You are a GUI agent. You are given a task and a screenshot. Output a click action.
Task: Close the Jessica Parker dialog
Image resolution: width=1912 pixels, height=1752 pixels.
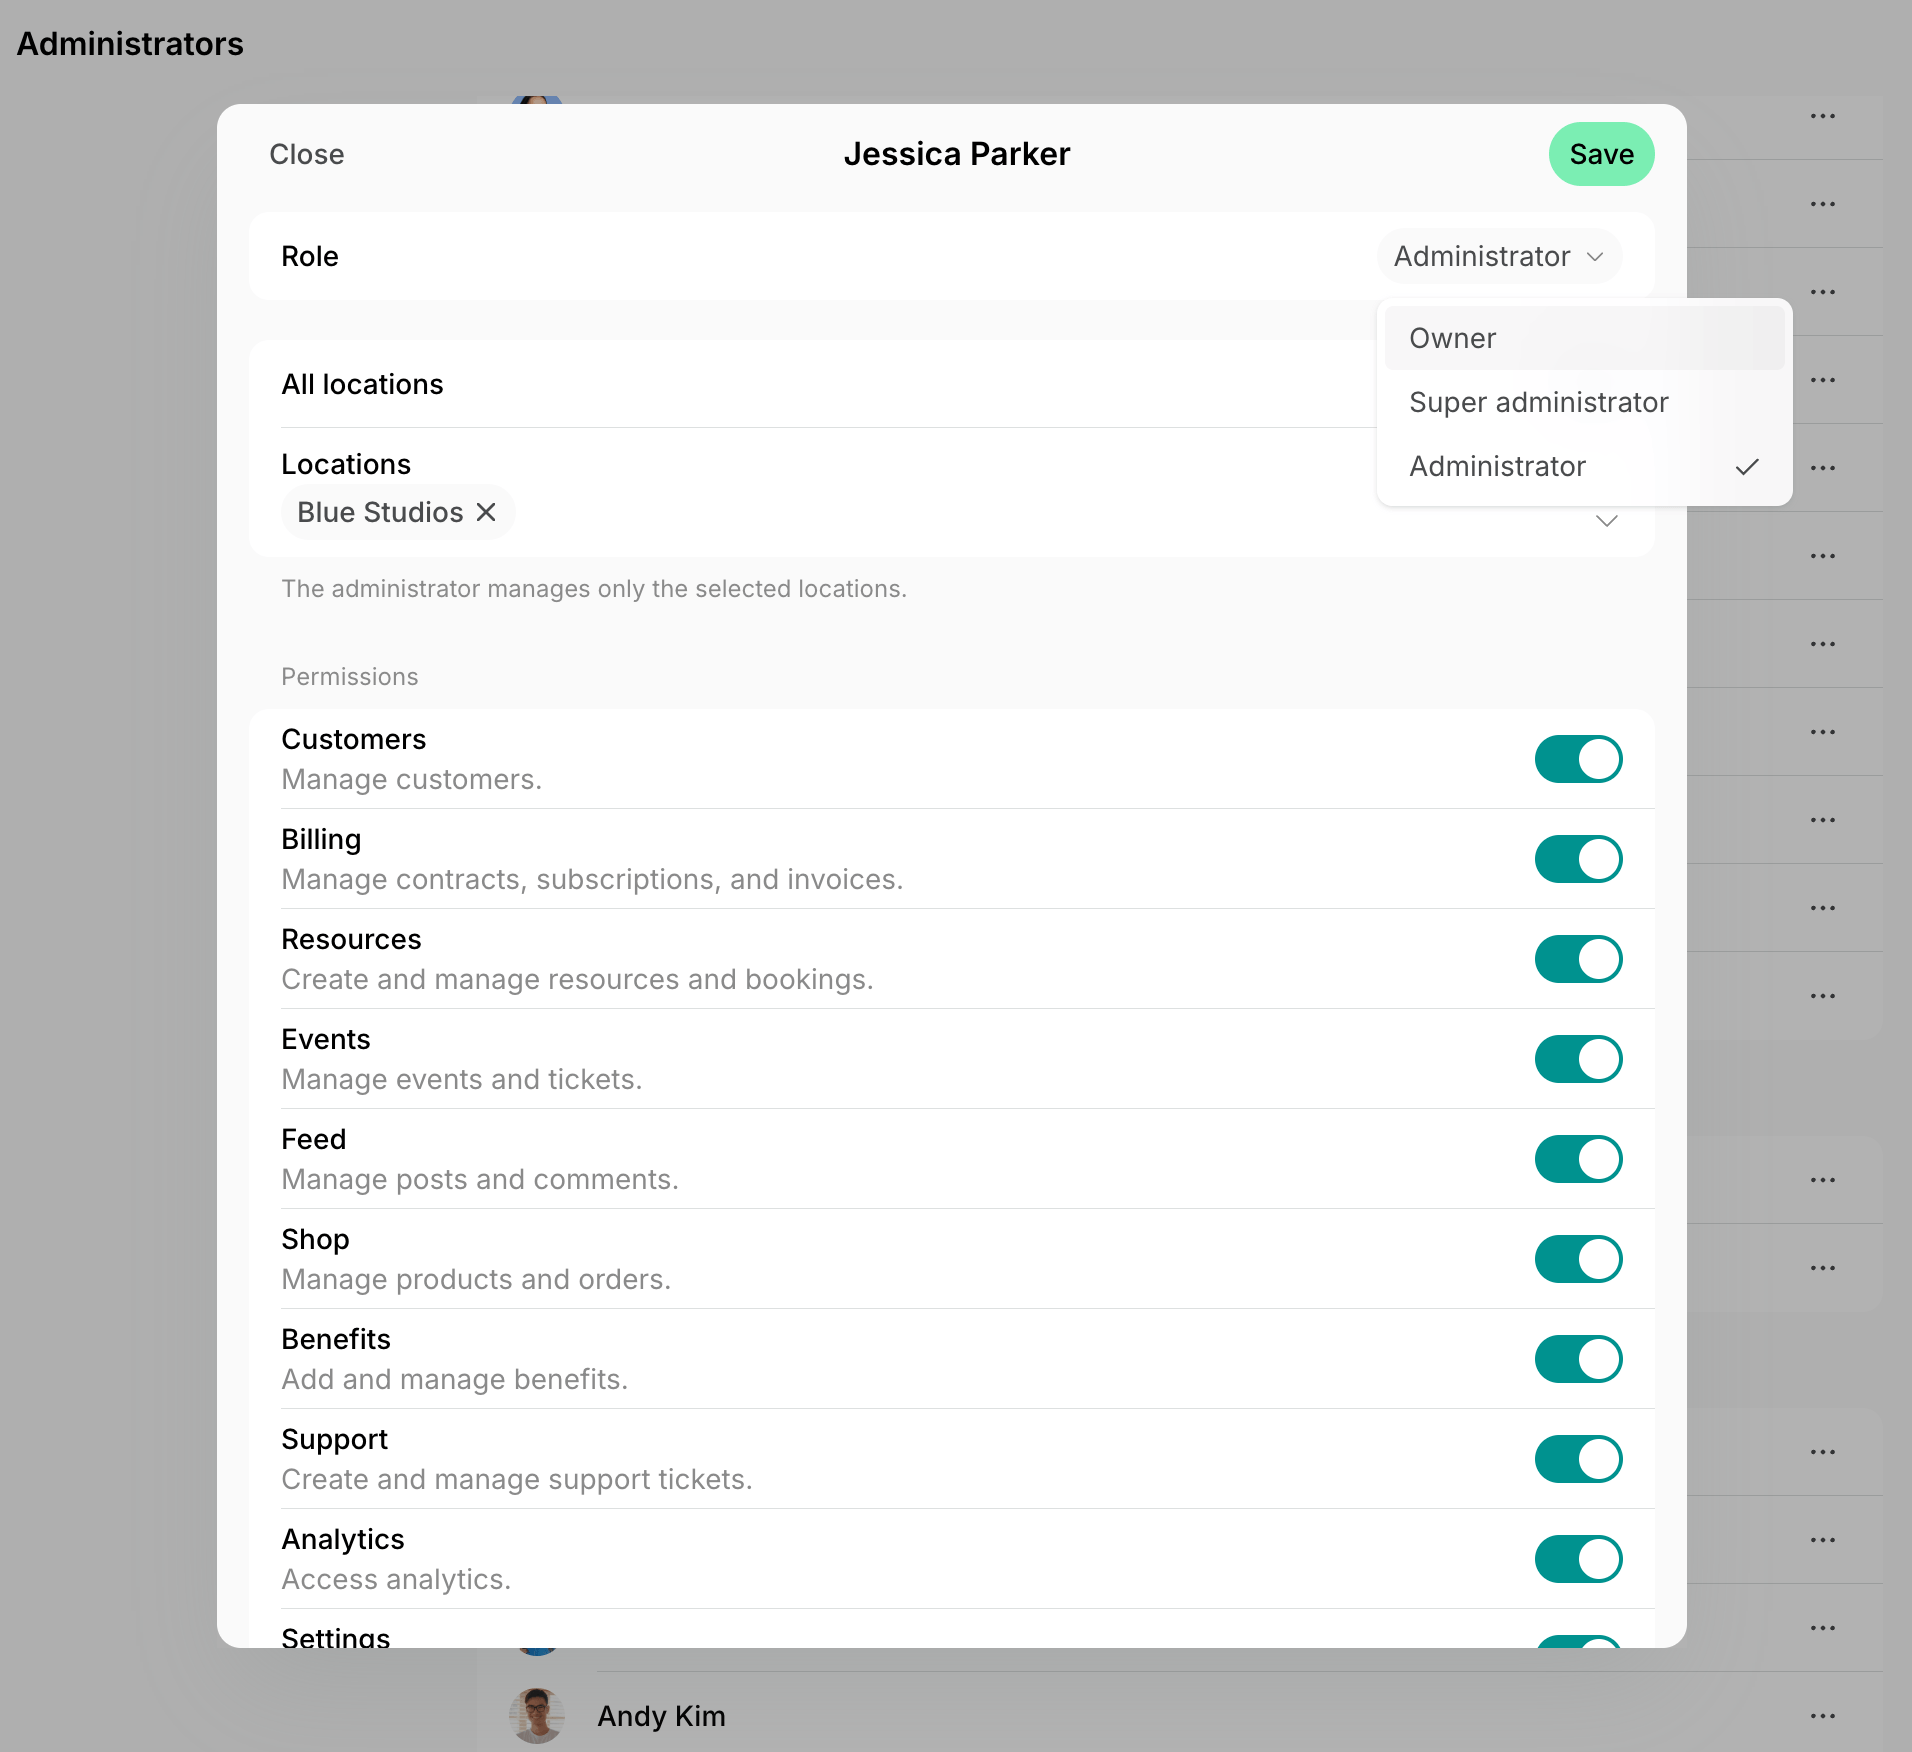[306, 154]
